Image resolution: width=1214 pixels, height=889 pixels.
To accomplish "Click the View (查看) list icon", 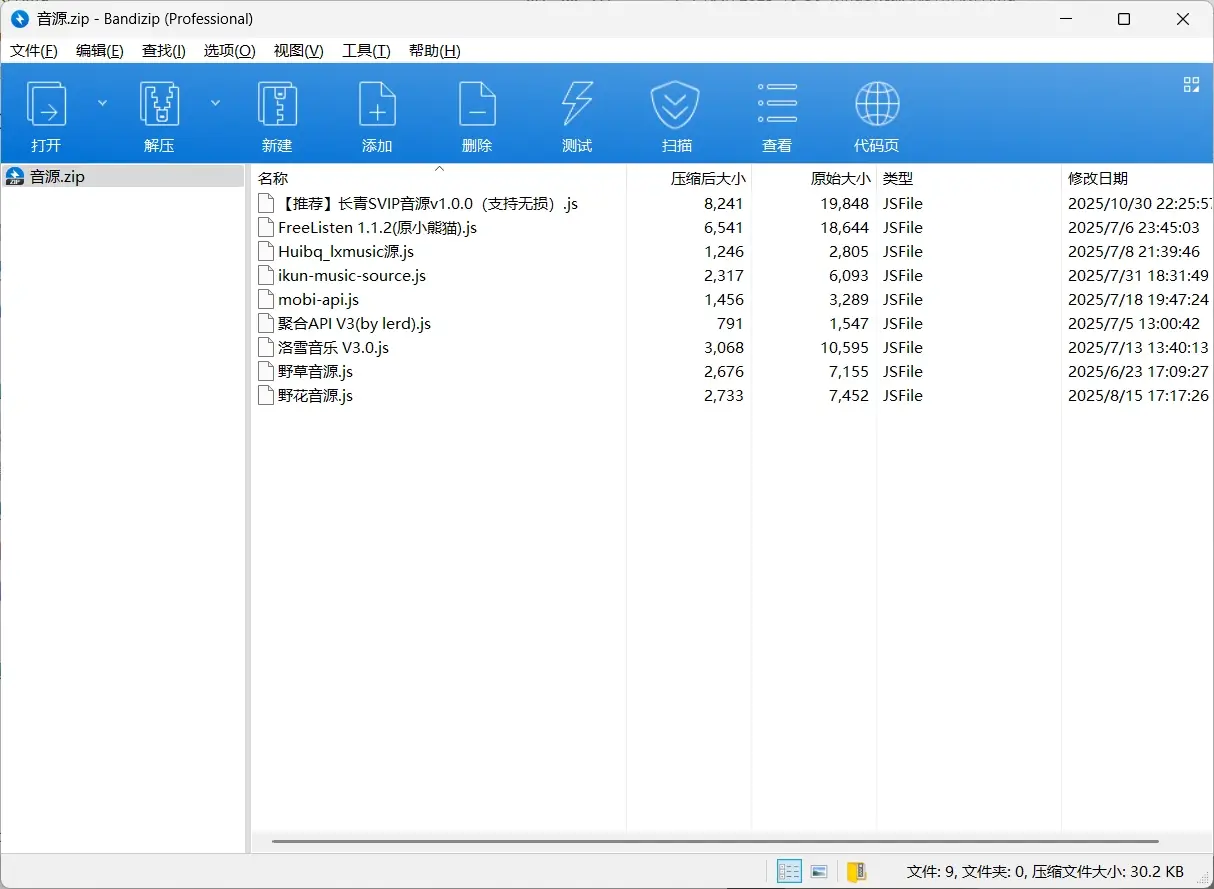I will (x=777, y=104).
